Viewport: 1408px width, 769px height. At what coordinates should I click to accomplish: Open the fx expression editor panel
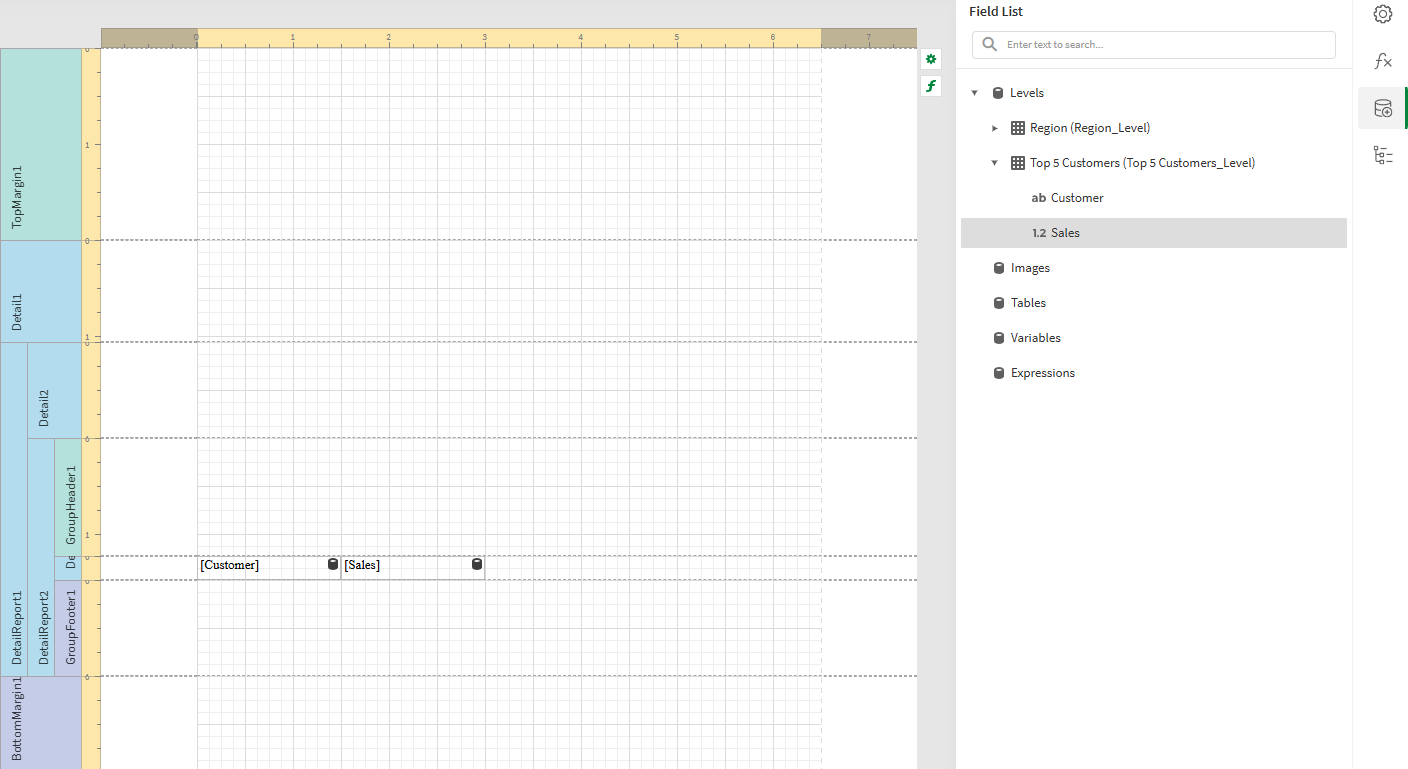[1383, 61]
